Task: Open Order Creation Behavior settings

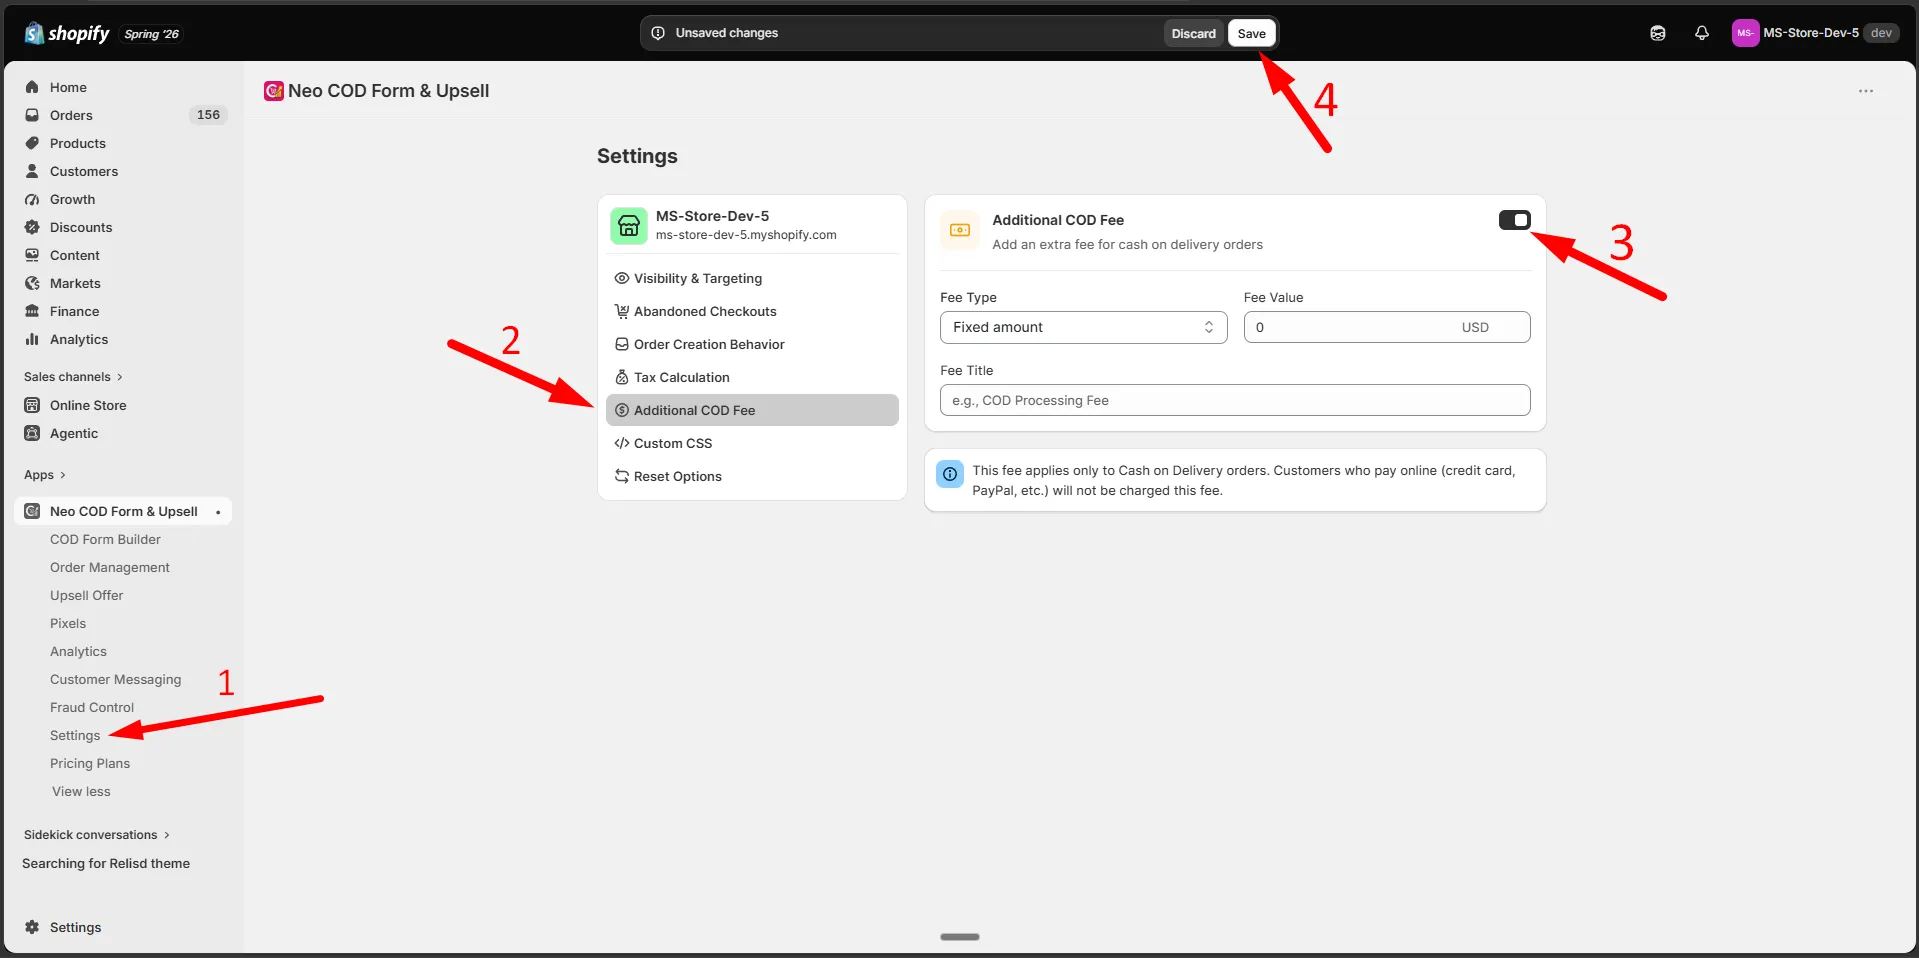Action: pos(752,344)
